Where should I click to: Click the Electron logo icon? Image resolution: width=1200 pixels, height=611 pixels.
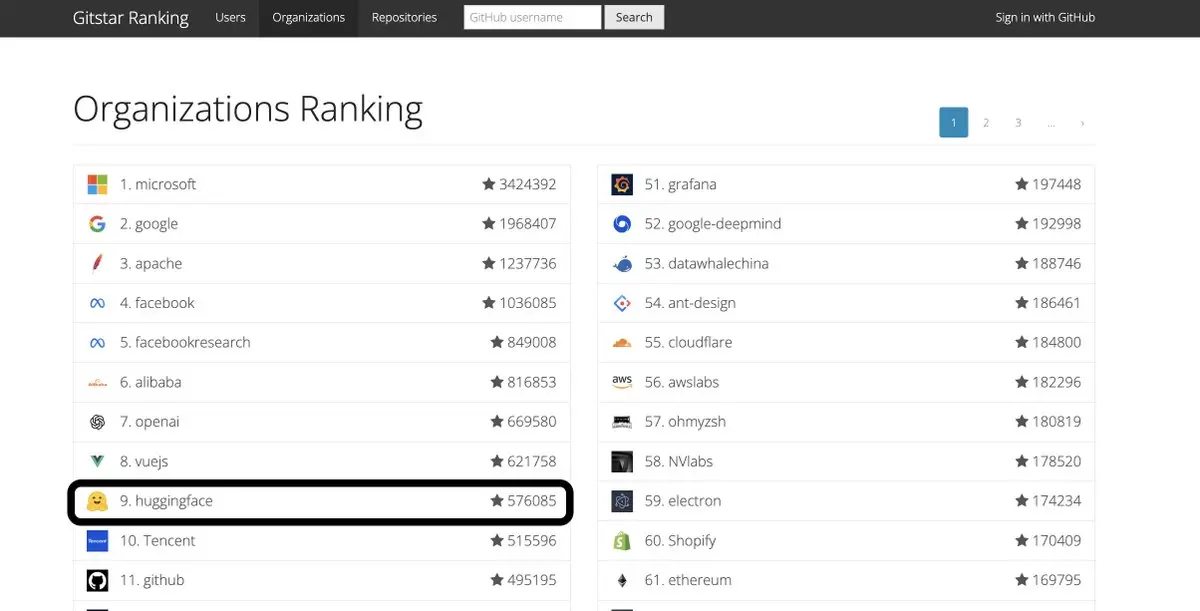pyautogui.click(x=622, y=501)
